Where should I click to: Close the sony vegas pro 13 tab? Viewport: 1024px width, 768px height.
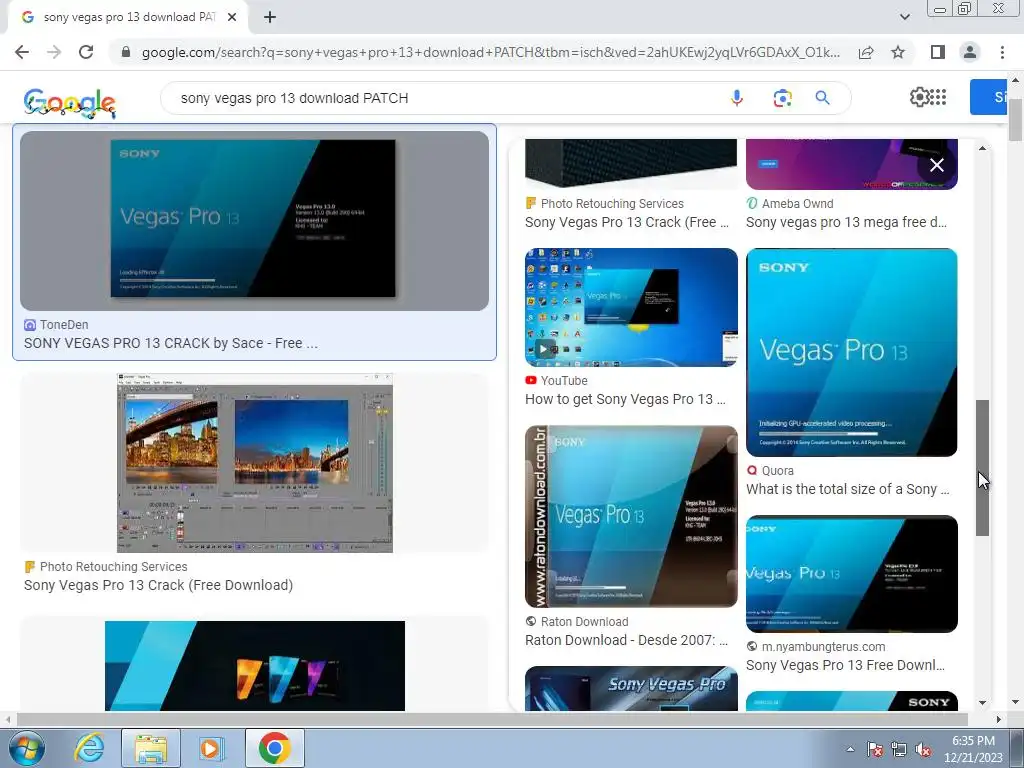232,18
